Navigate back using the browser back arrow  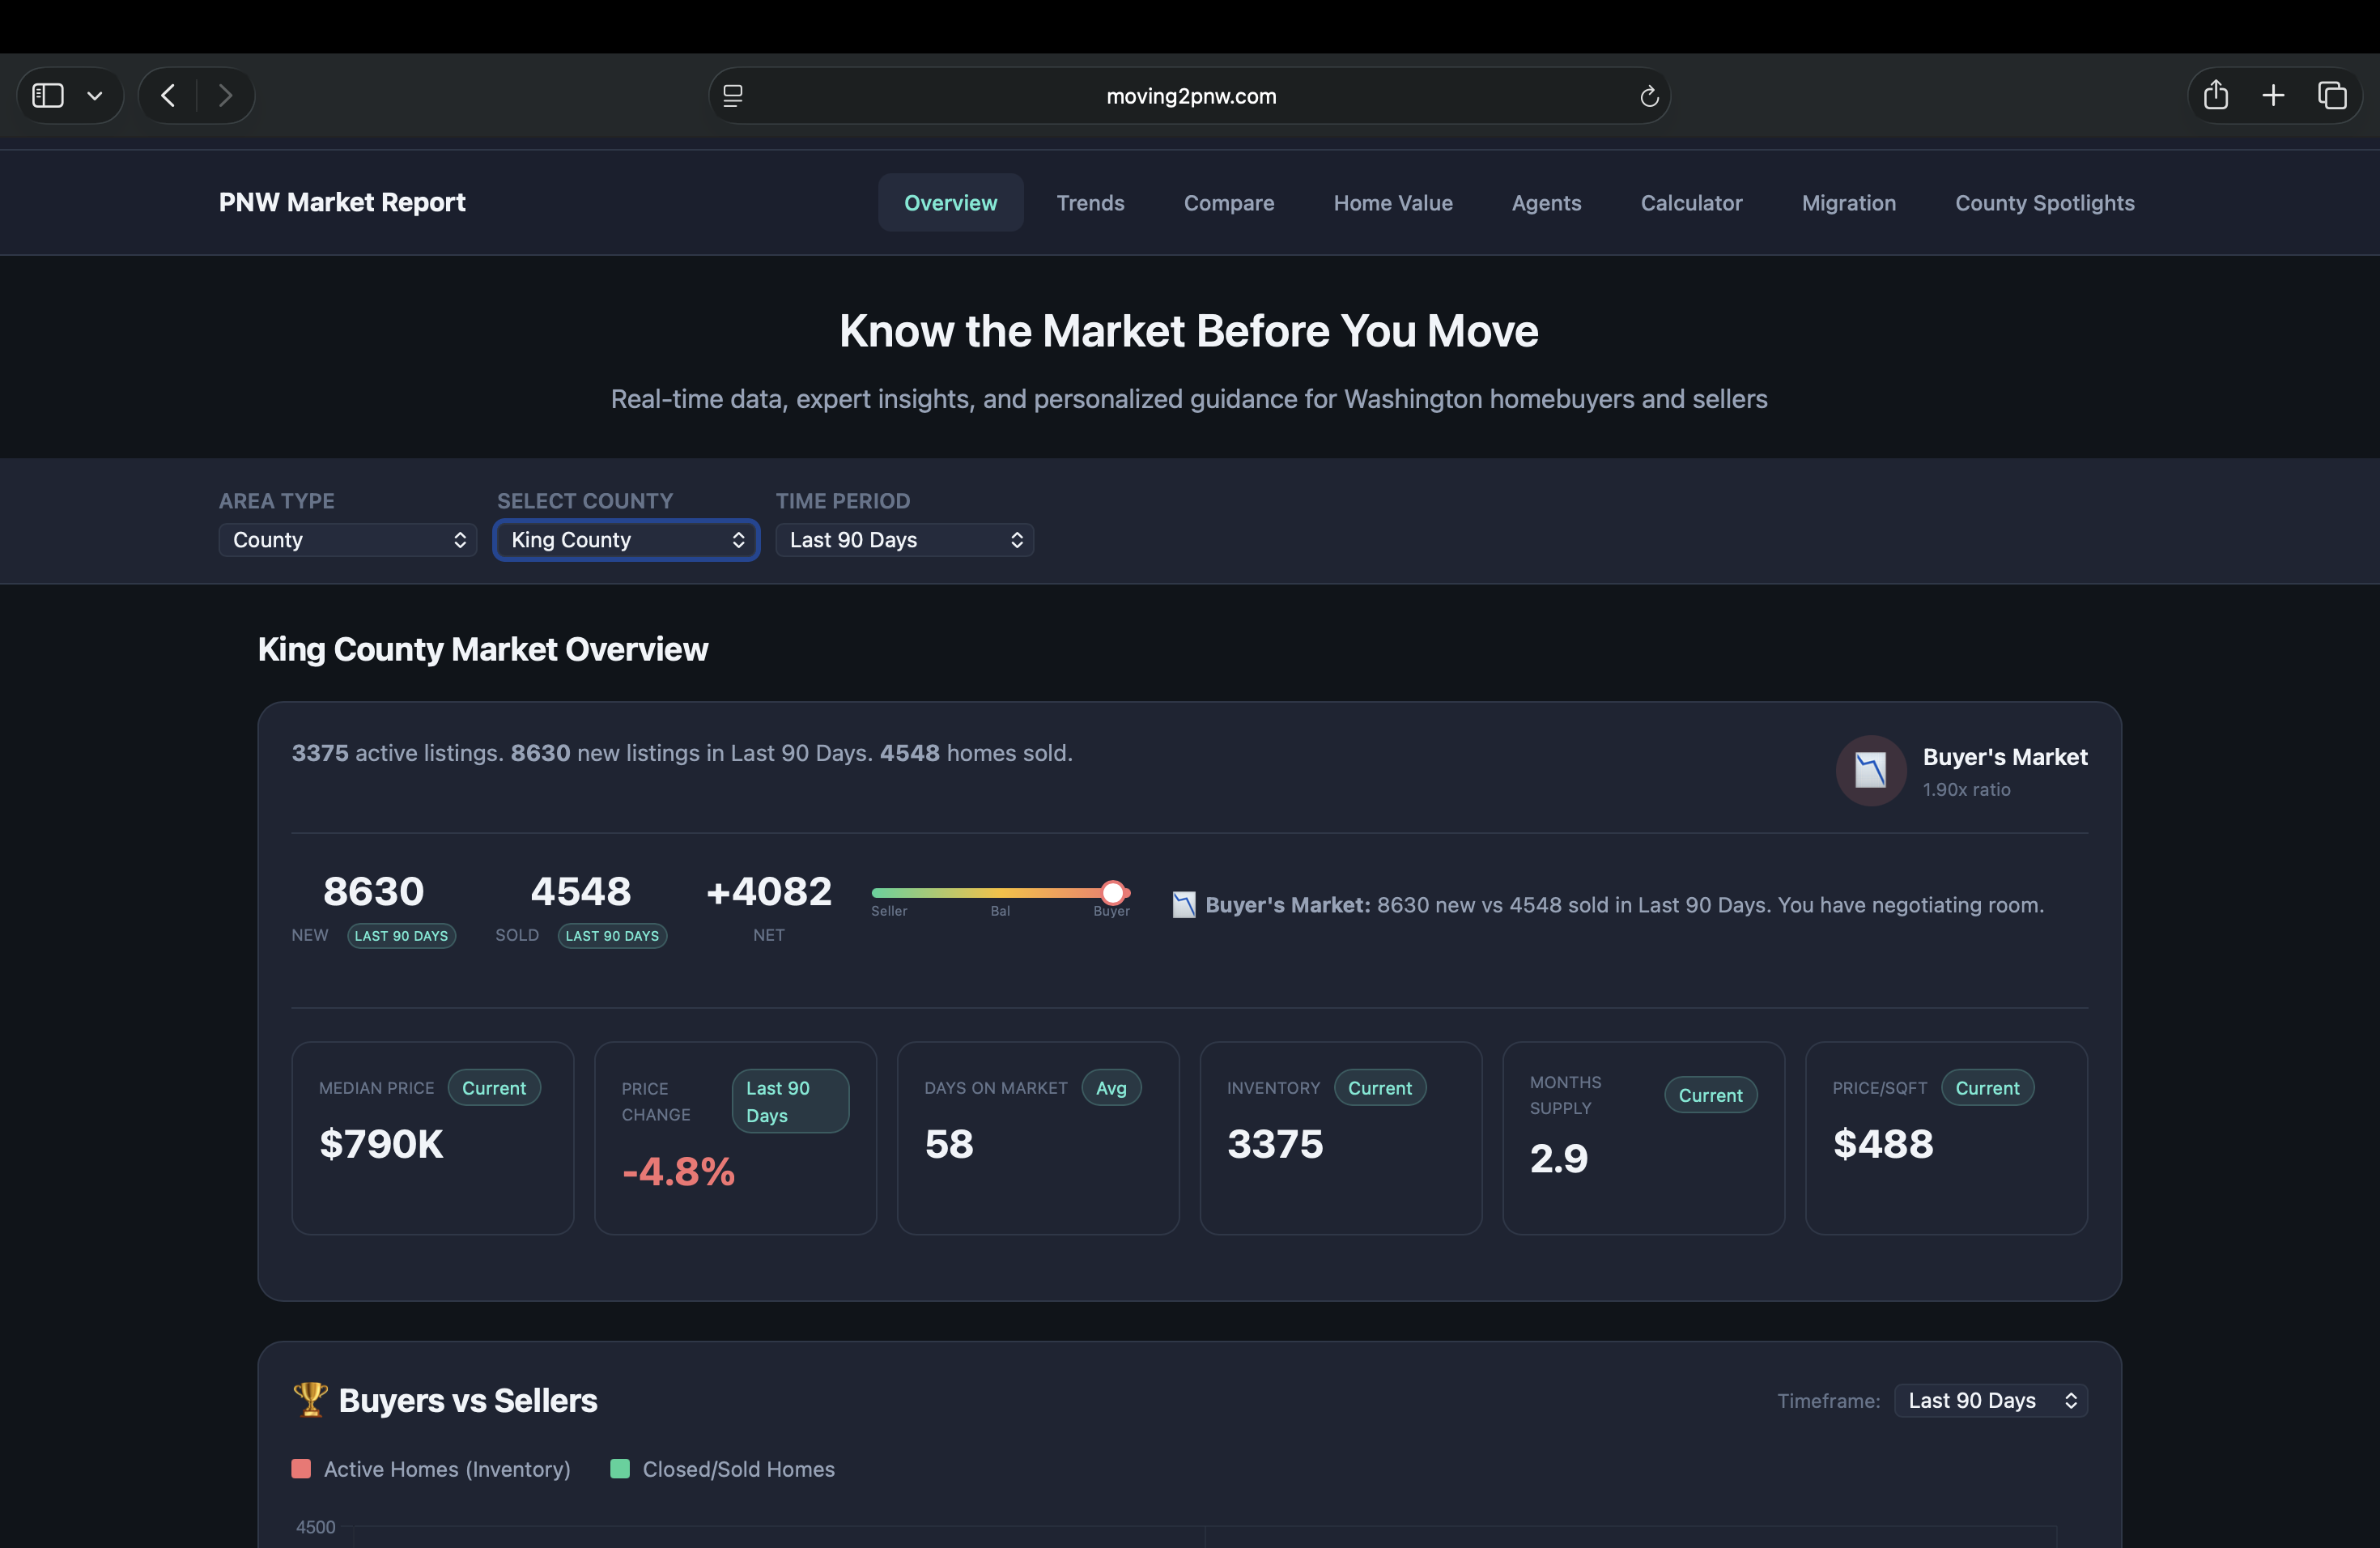(167, 95)
